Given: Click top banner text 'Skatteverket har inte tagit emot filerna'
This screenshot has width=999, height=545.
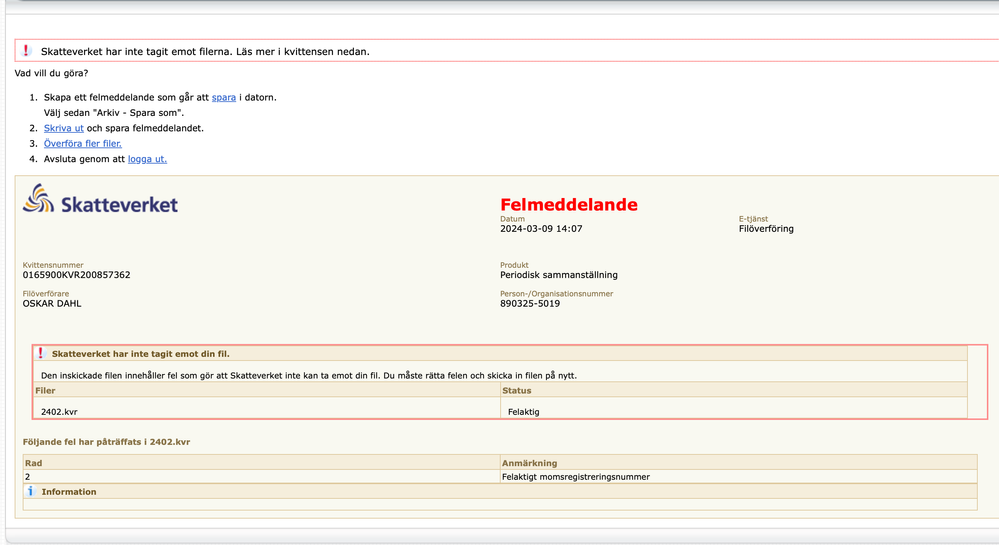Looking at the screenshot, I should pyautogui.click(x=205, y=52).
